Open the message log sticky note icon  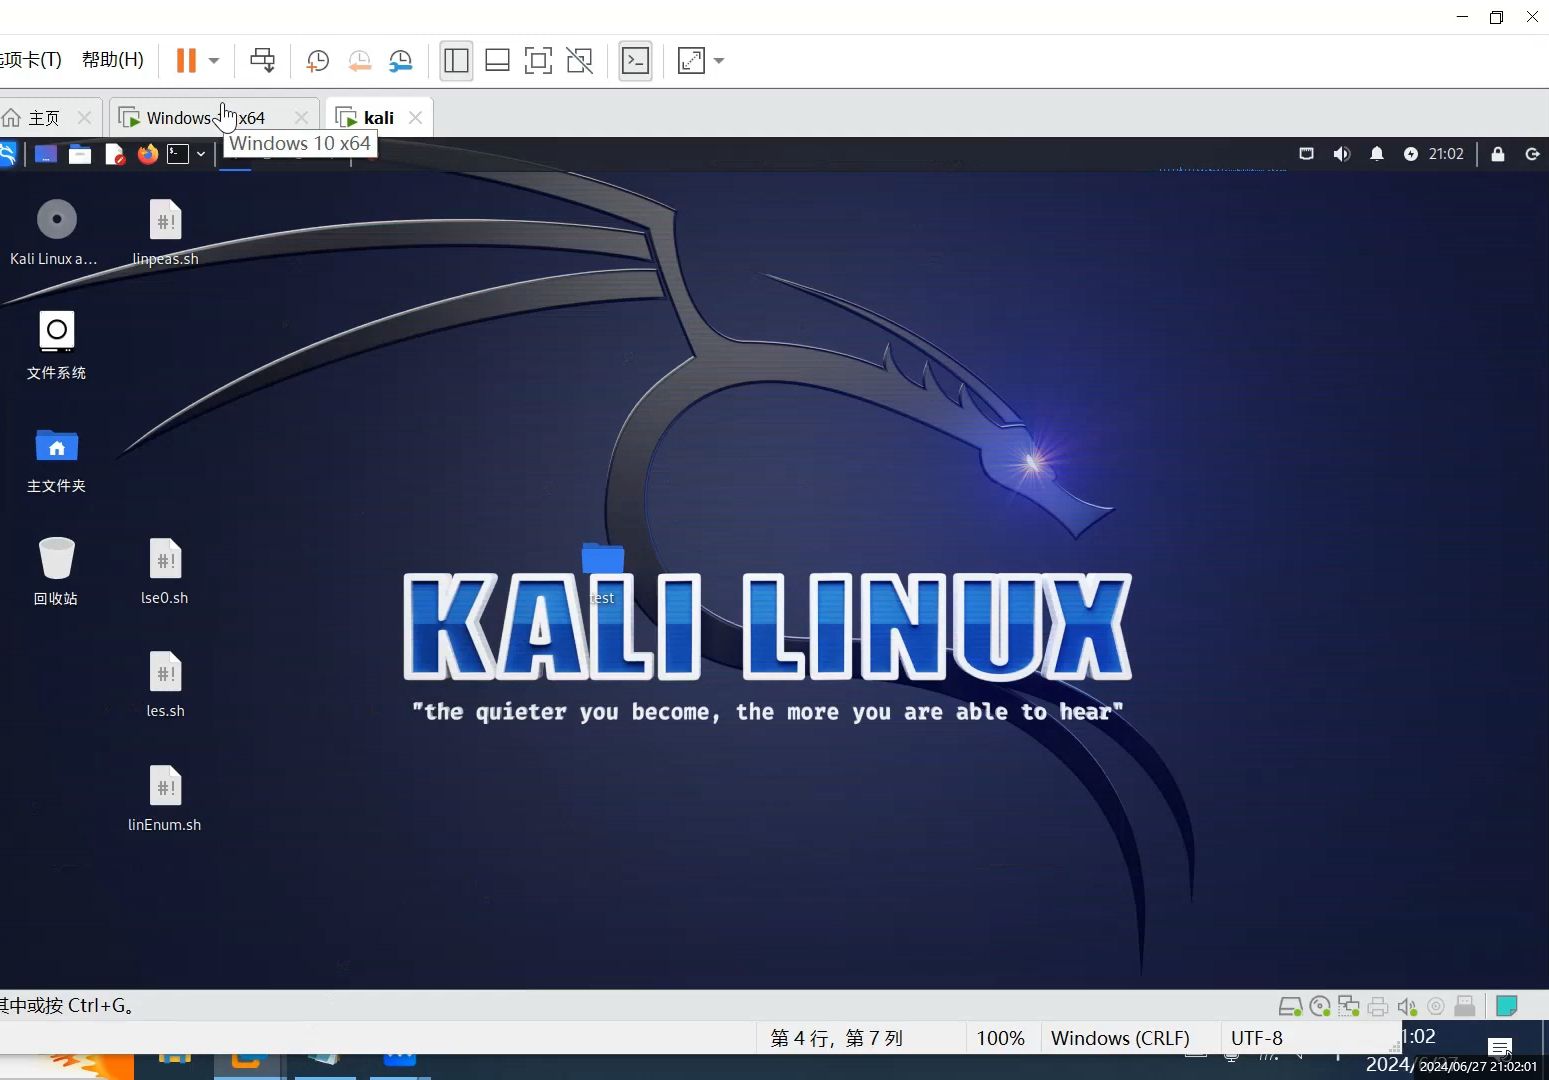(1507, 1006)
